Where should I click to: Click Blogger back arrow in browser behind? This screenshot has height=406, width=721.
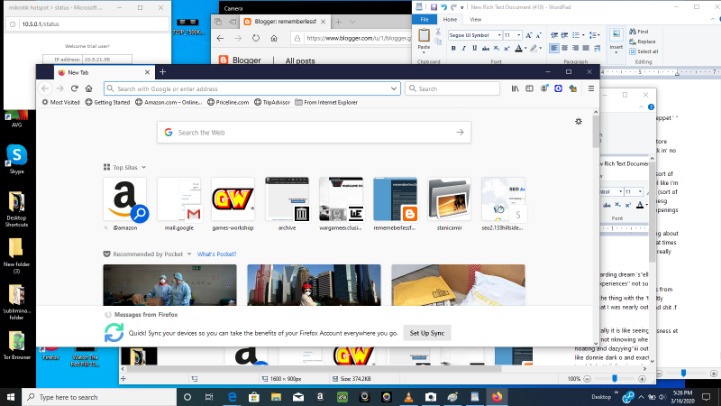(x=220, y=38)
